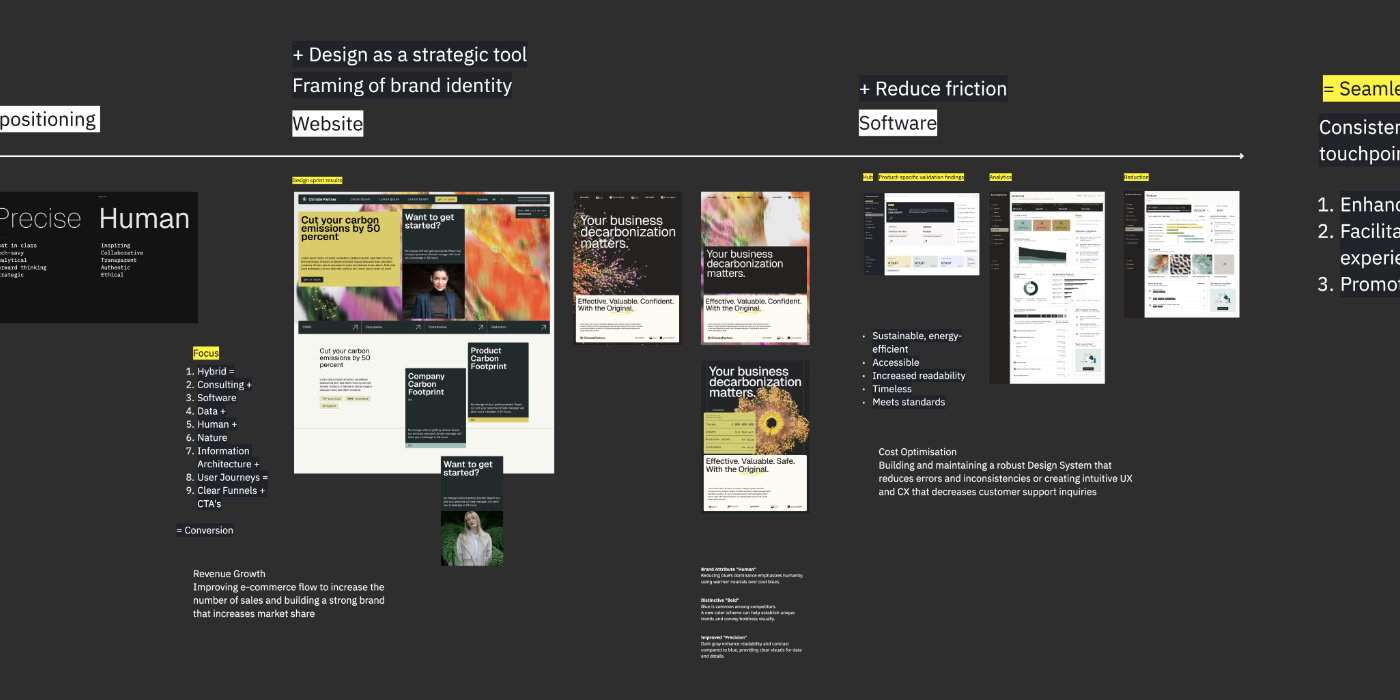Image resolution: width=1400 pixels, height=700 pixels.
Task: Select the sunflower decarbonization poster
Action: (x=755, y=437)
